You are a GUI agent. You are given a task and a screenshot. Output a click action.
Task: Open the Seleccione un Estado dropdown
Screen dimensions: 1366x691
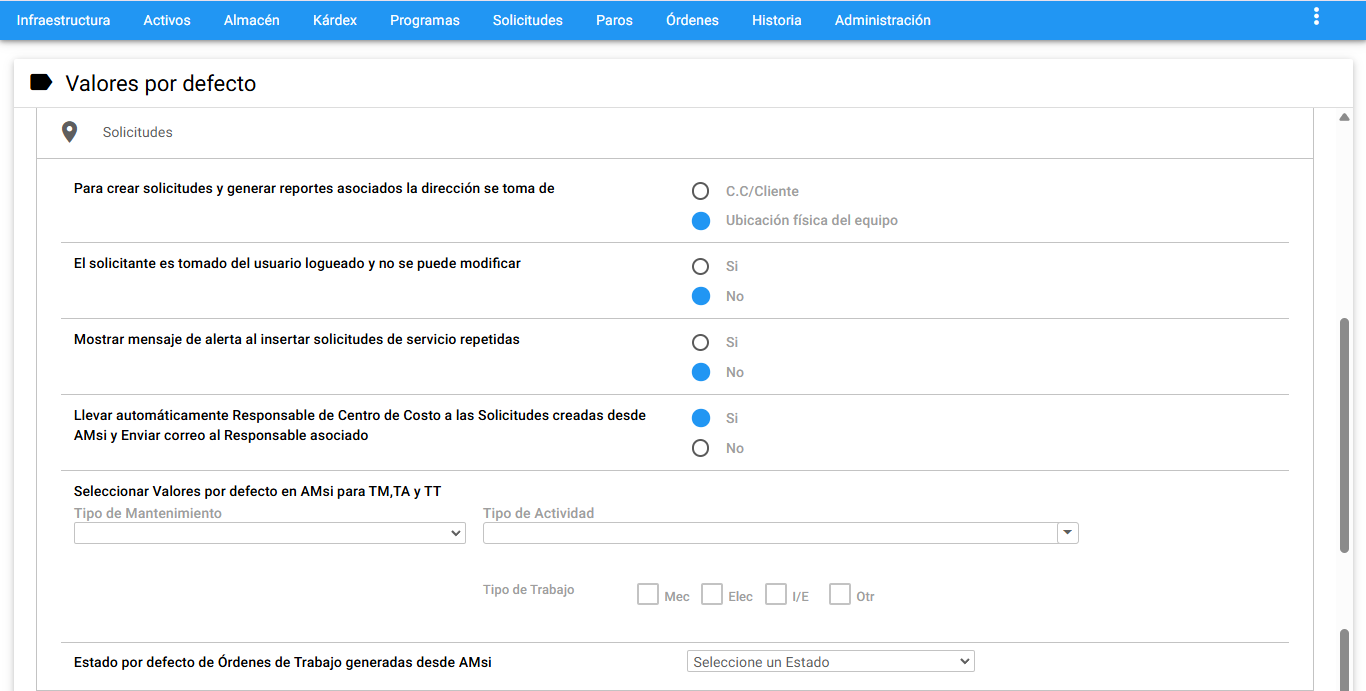(x=831, y=662)
